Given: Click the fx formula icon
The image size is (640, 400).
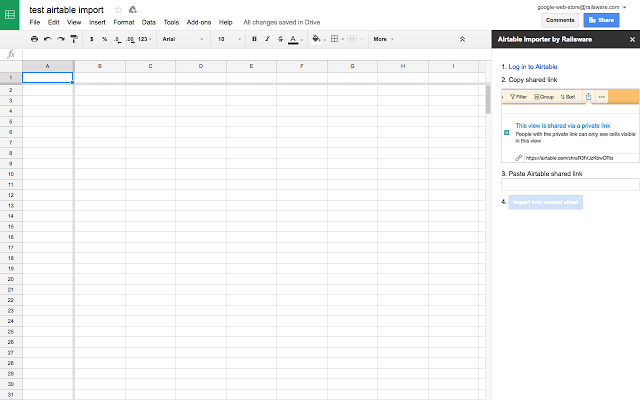Looking at the screenshot, I should tap(11, 54).
